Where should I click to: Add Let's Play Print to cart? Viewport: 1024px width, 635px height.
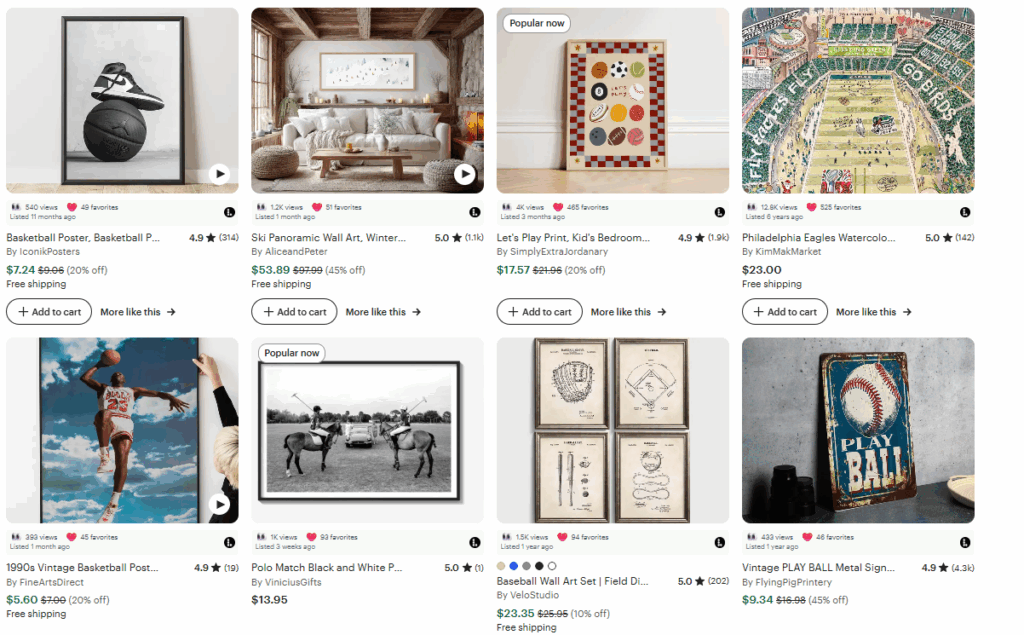[x=540, y=312]
